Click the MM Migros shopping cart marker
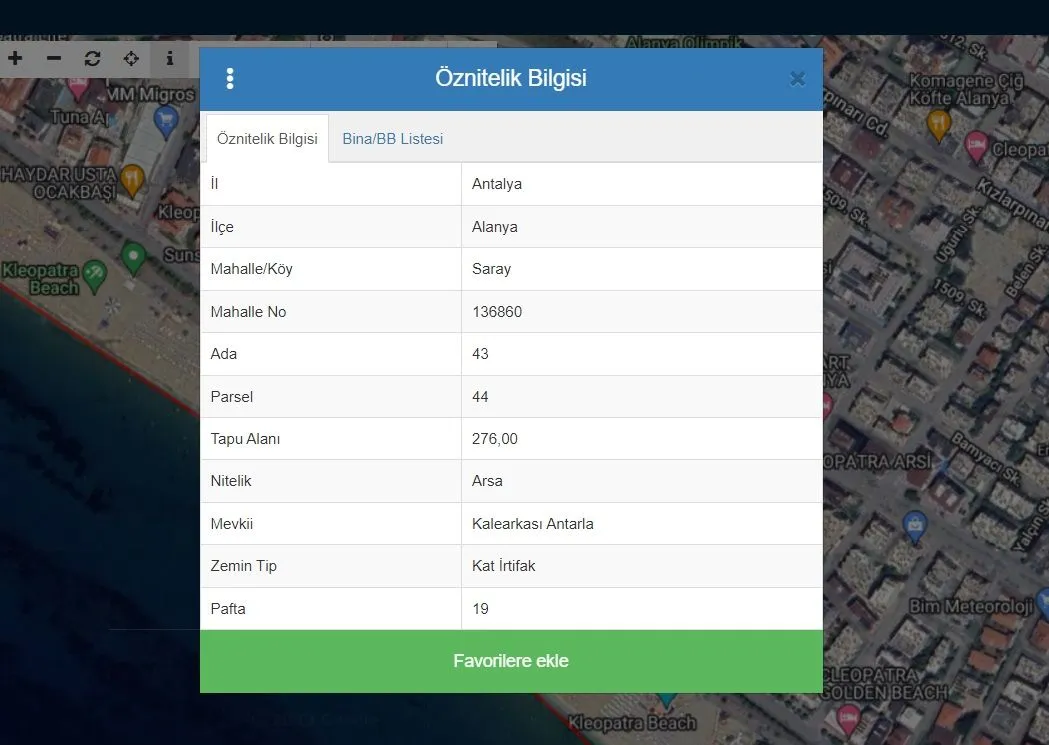This screenshot has height=745, width=1049. 167,121
